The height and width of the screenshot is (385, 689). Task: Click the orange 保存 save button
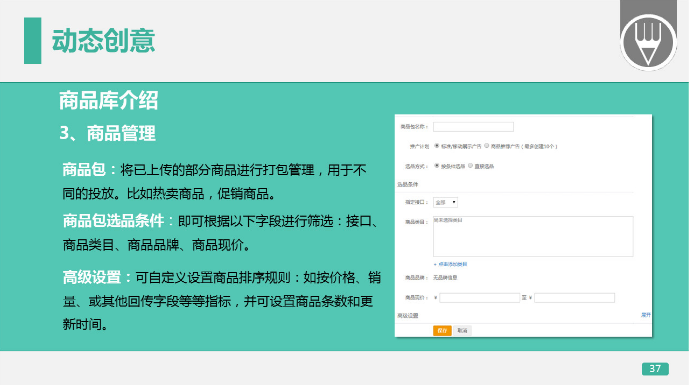(x=442, y=331)
